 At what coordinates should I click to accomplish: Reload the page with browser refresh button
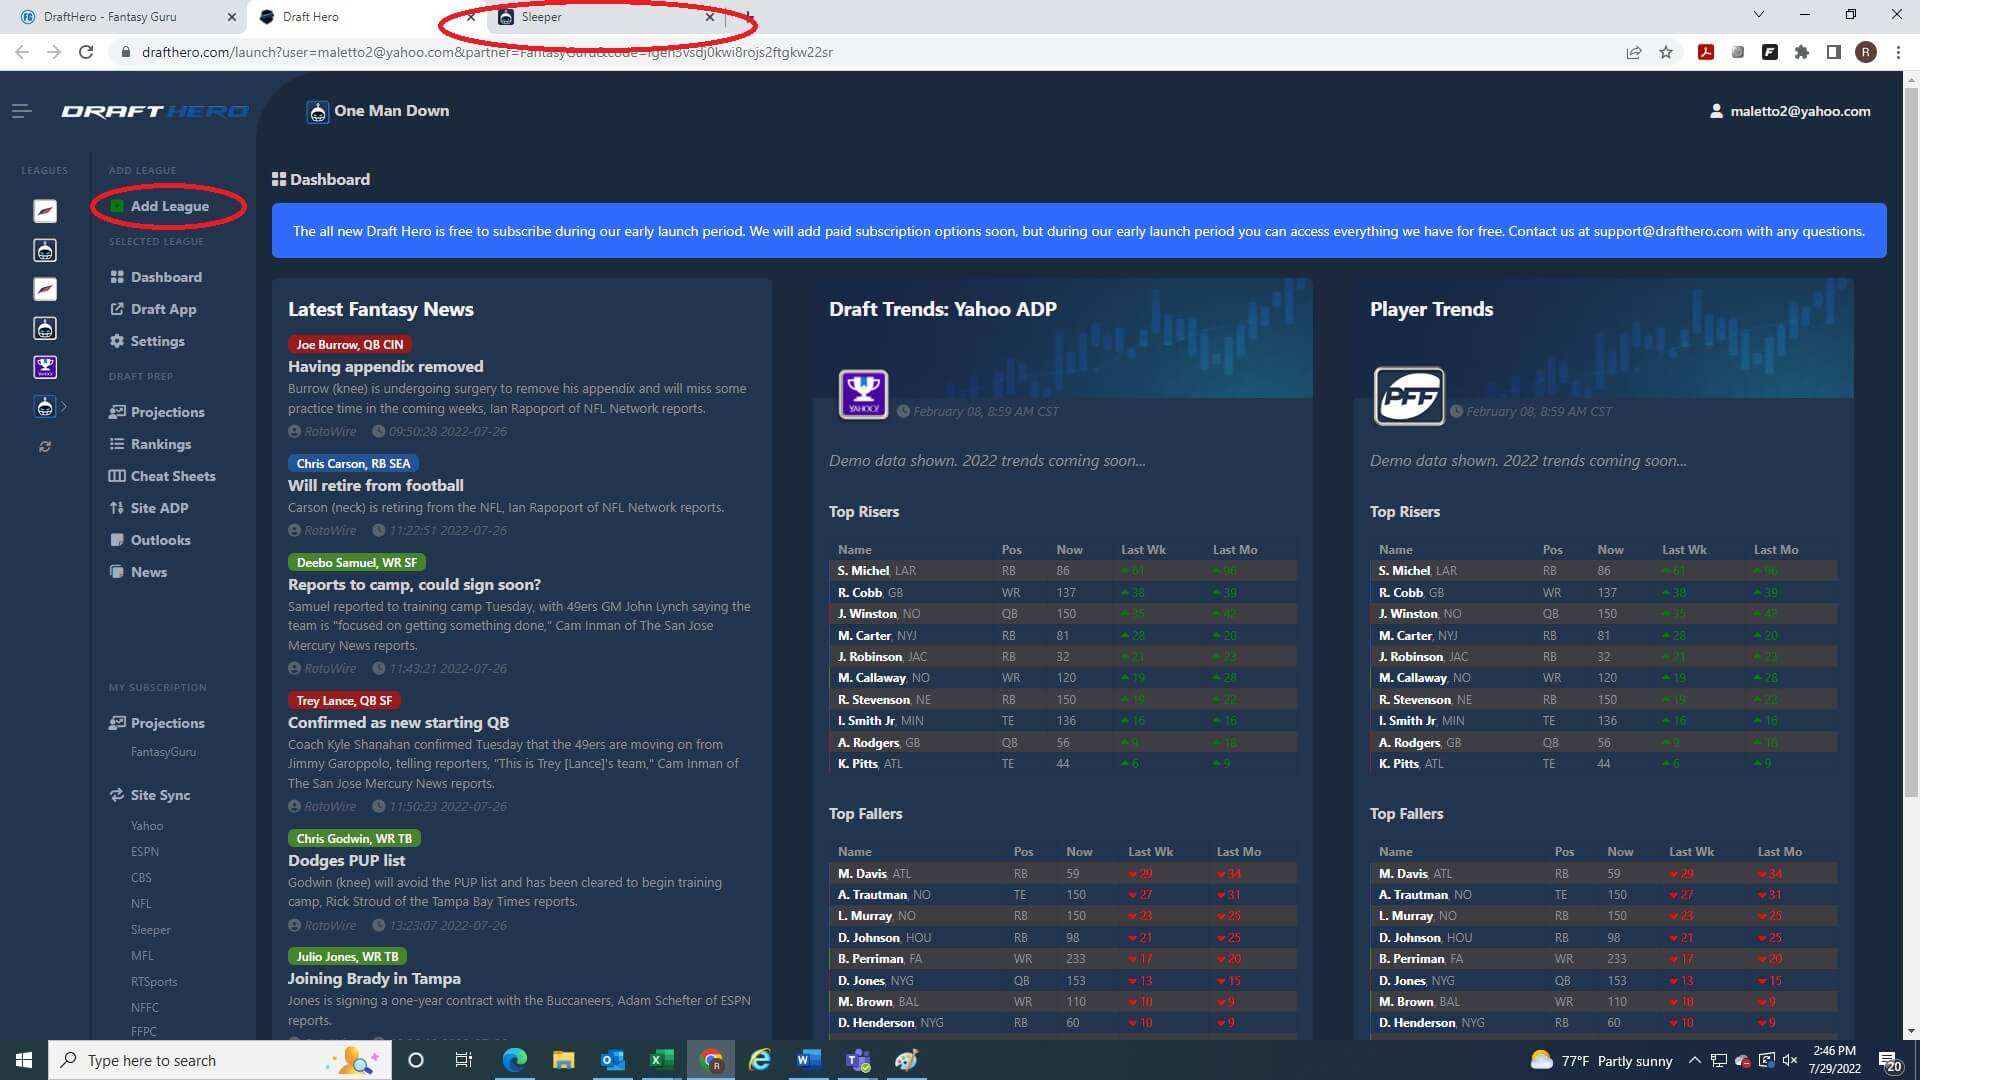86,52
